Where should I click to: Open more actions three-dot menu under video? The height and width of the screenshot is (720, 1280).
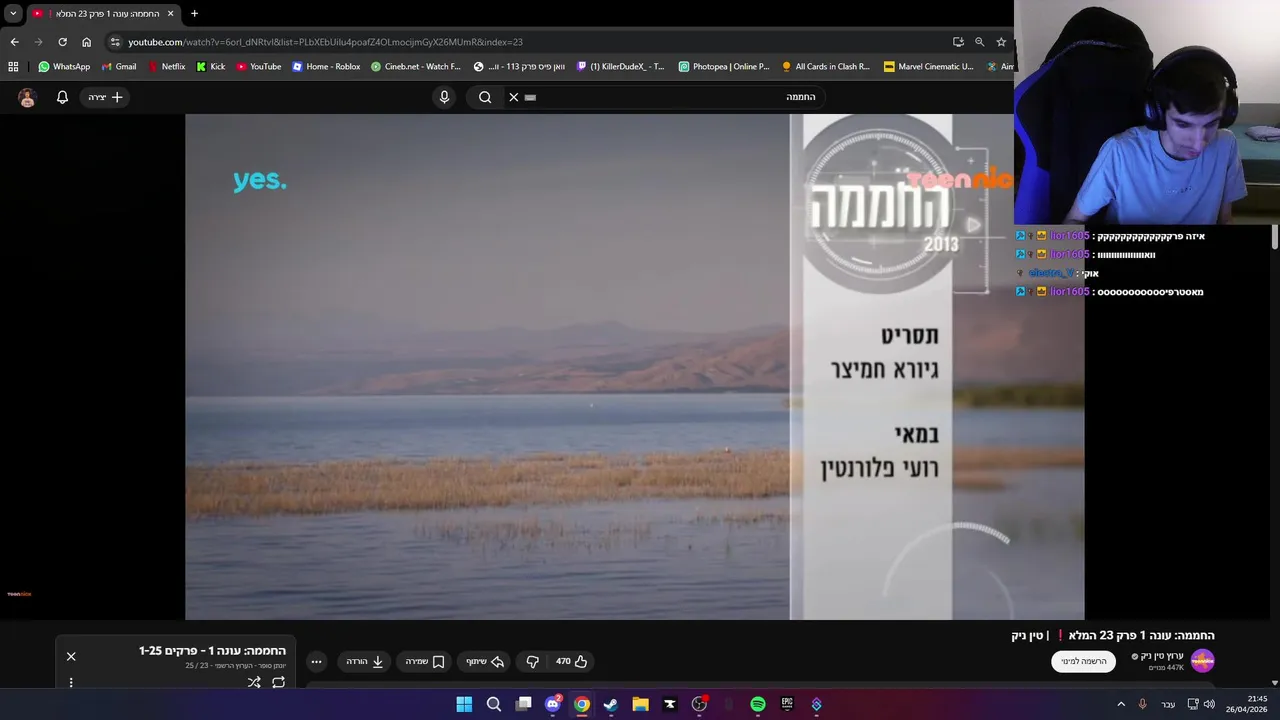(316, 661)
